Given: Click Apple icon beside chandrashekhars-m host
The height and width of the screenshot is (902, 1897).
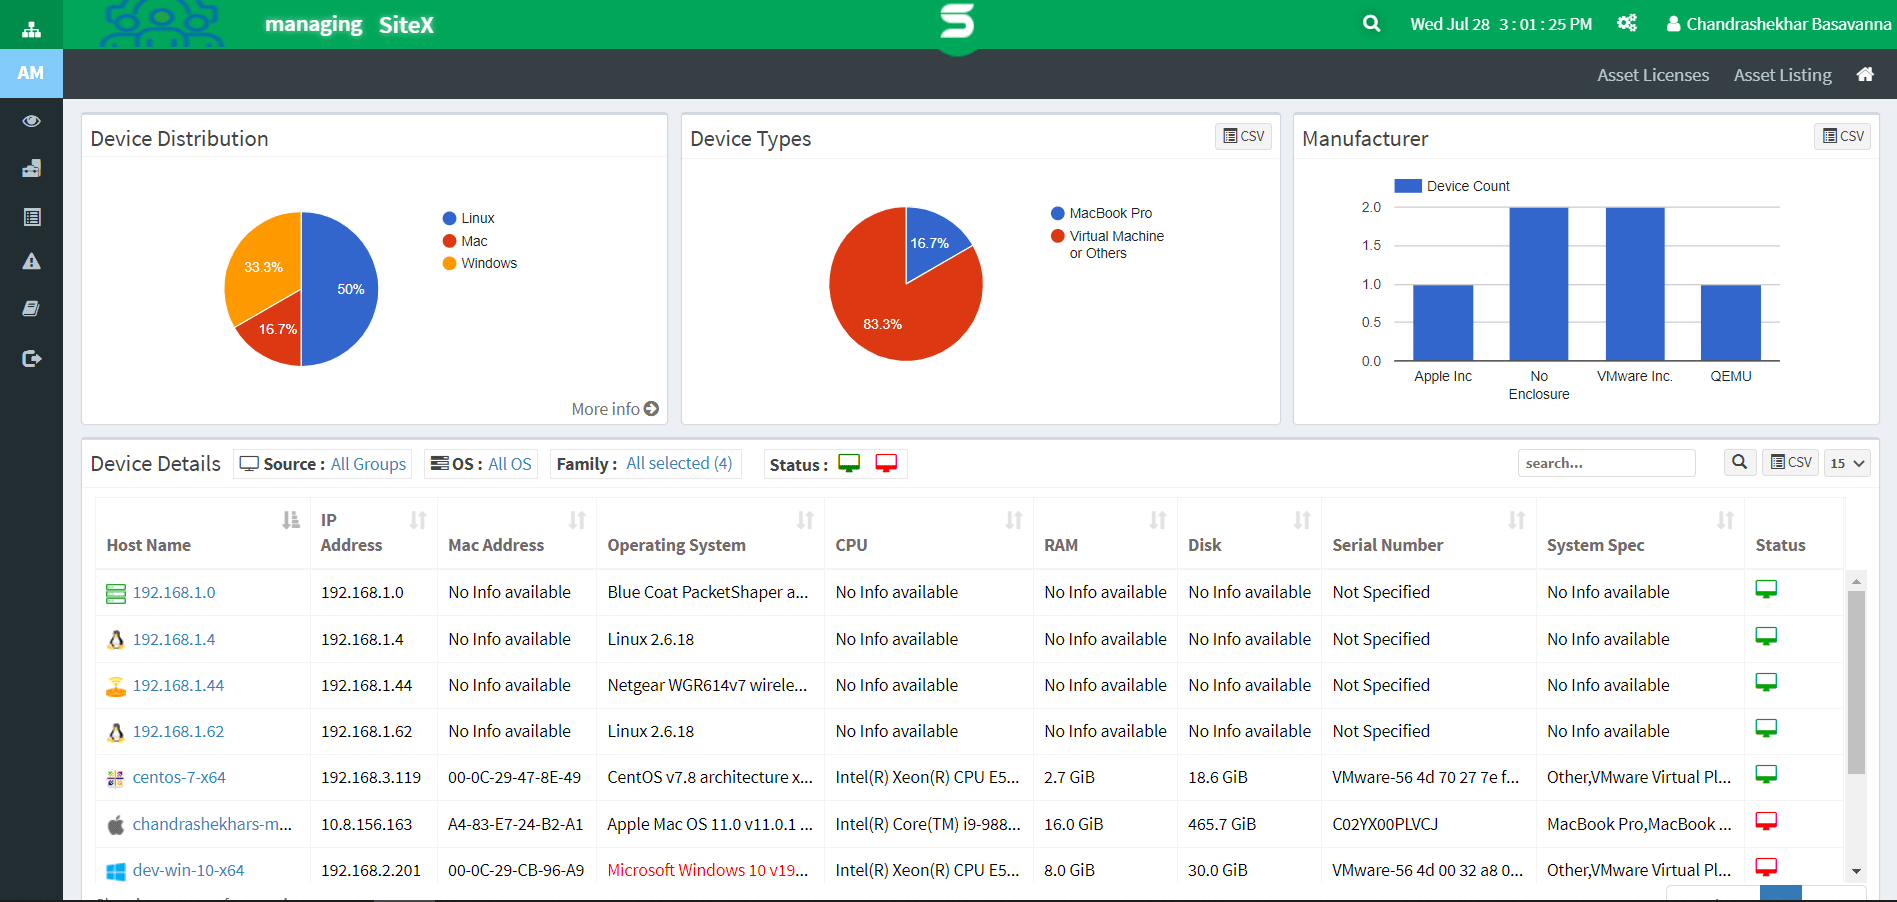Looking at the screenshot, I should (116, 825).
